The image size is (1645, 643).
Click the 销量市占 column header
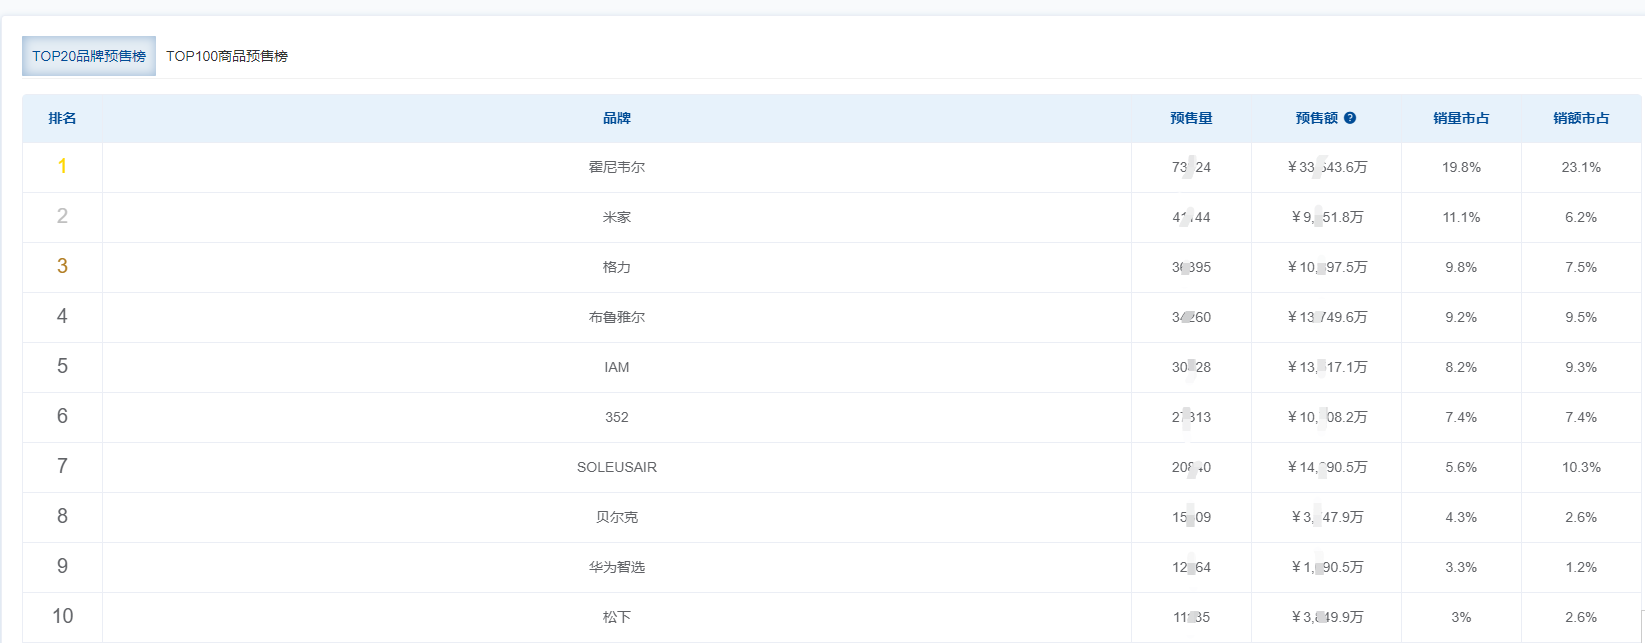(x=1461, y=118)
